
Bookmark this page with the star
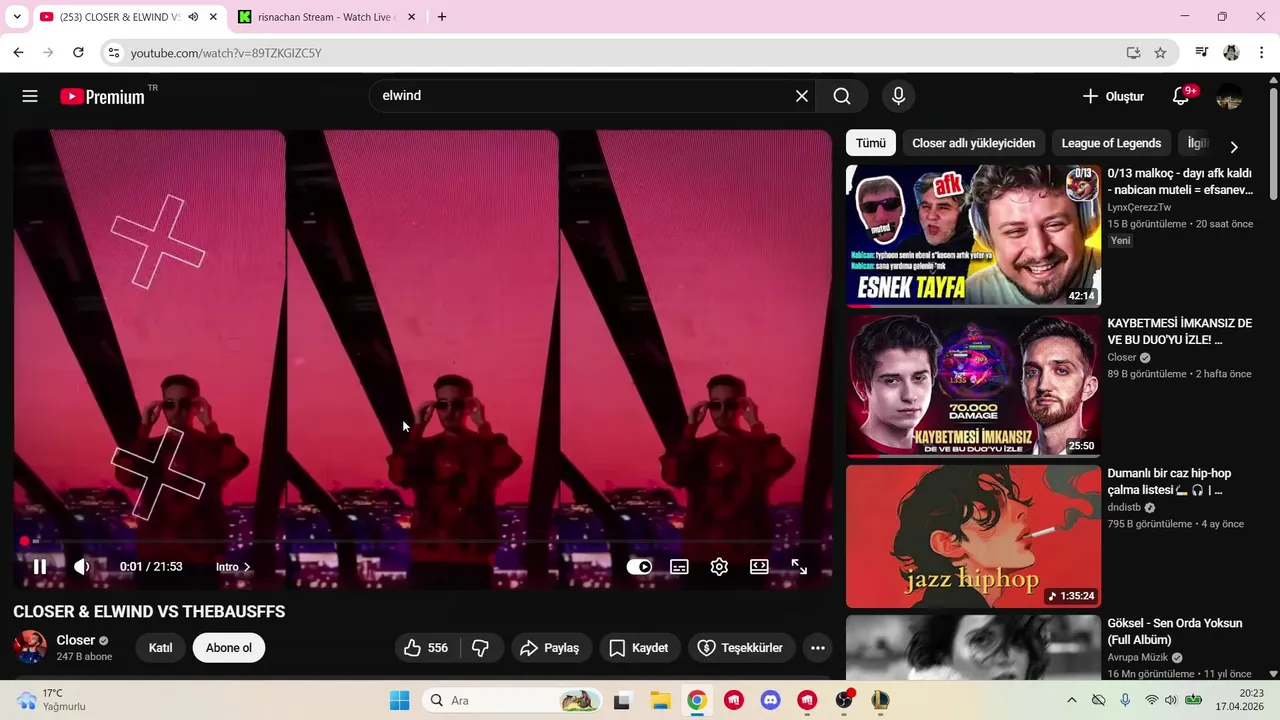[x=1160, y=53]
